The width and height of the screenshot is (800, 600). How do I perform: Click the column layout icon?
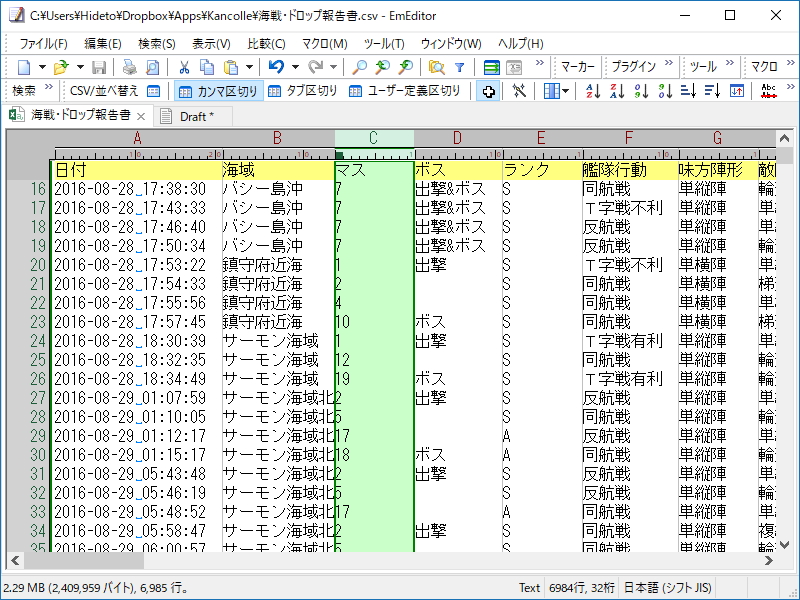click(551, 91)
